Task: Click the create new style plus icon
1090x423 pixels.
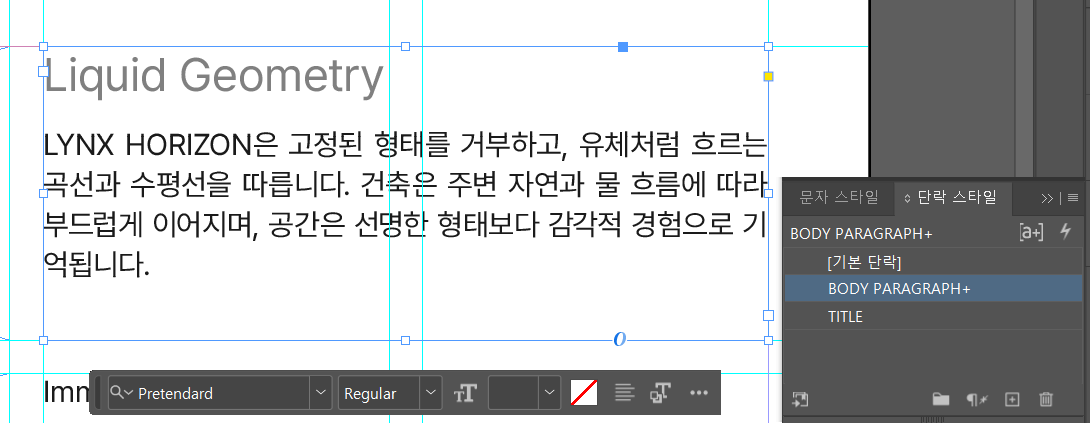Action: click(1012, 399)
